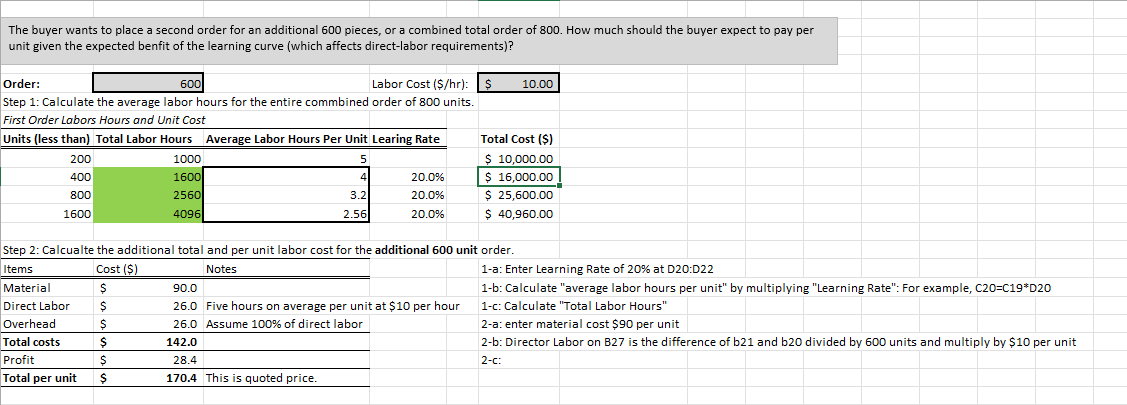This screenshot has width=1127, height=405.
Task: Click the Total costs value 142.0
Action: coord(149,342)
